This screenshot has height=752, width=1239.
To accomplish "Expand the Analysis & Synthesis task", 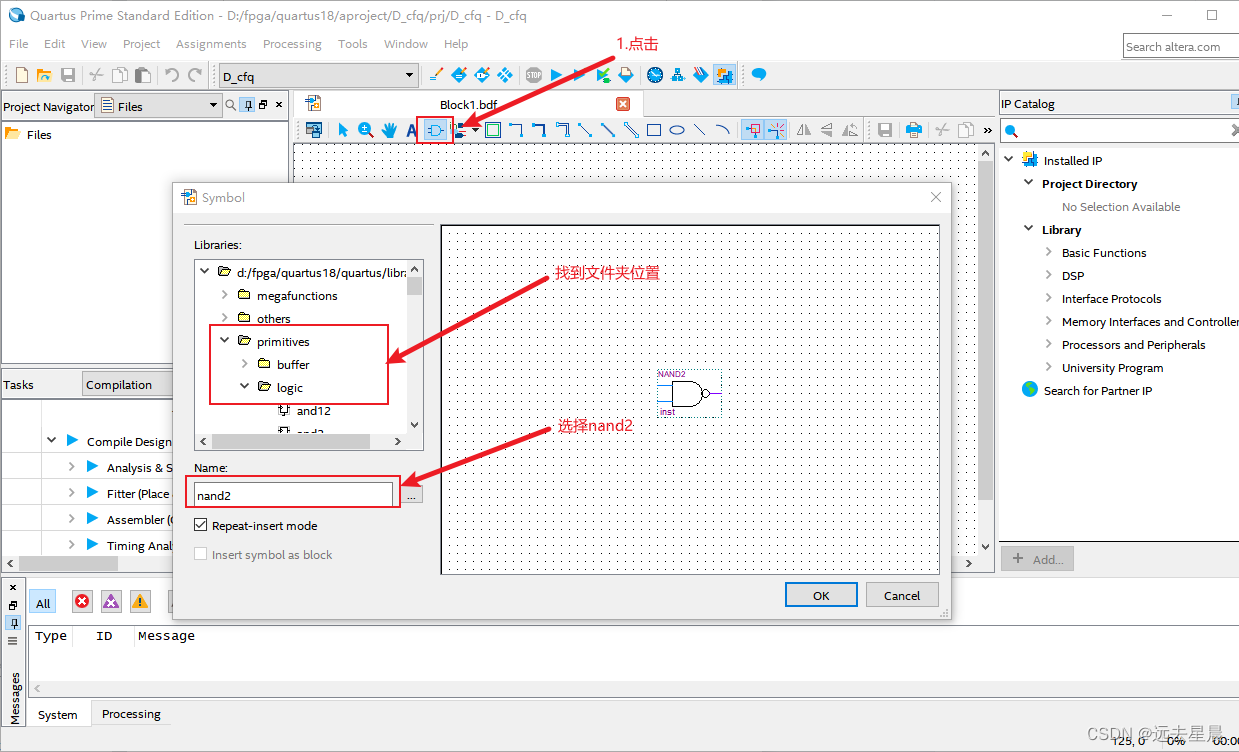I will [71, 467].
